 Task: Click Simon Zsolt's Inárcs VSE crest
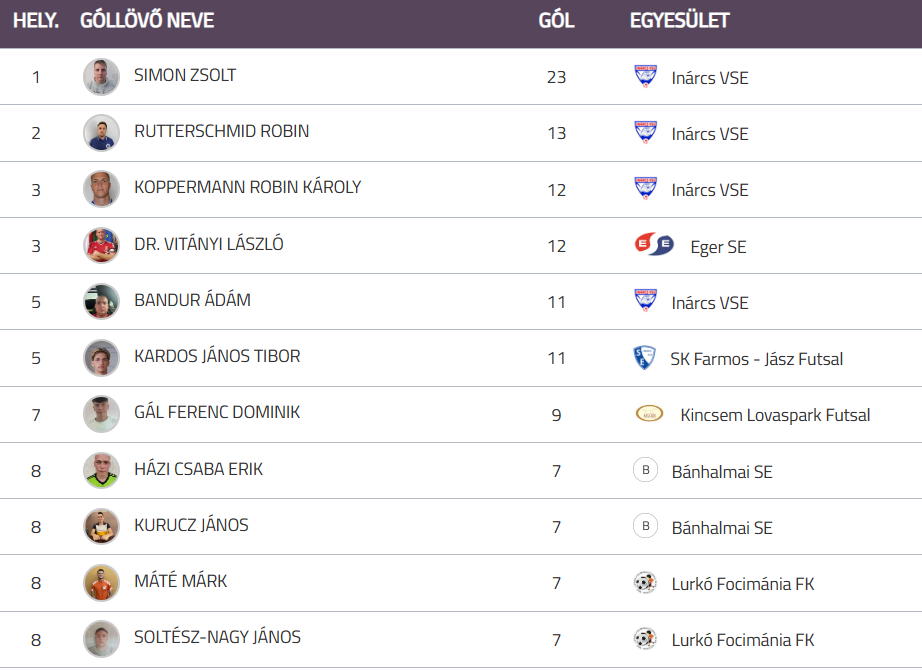(646, 76)
